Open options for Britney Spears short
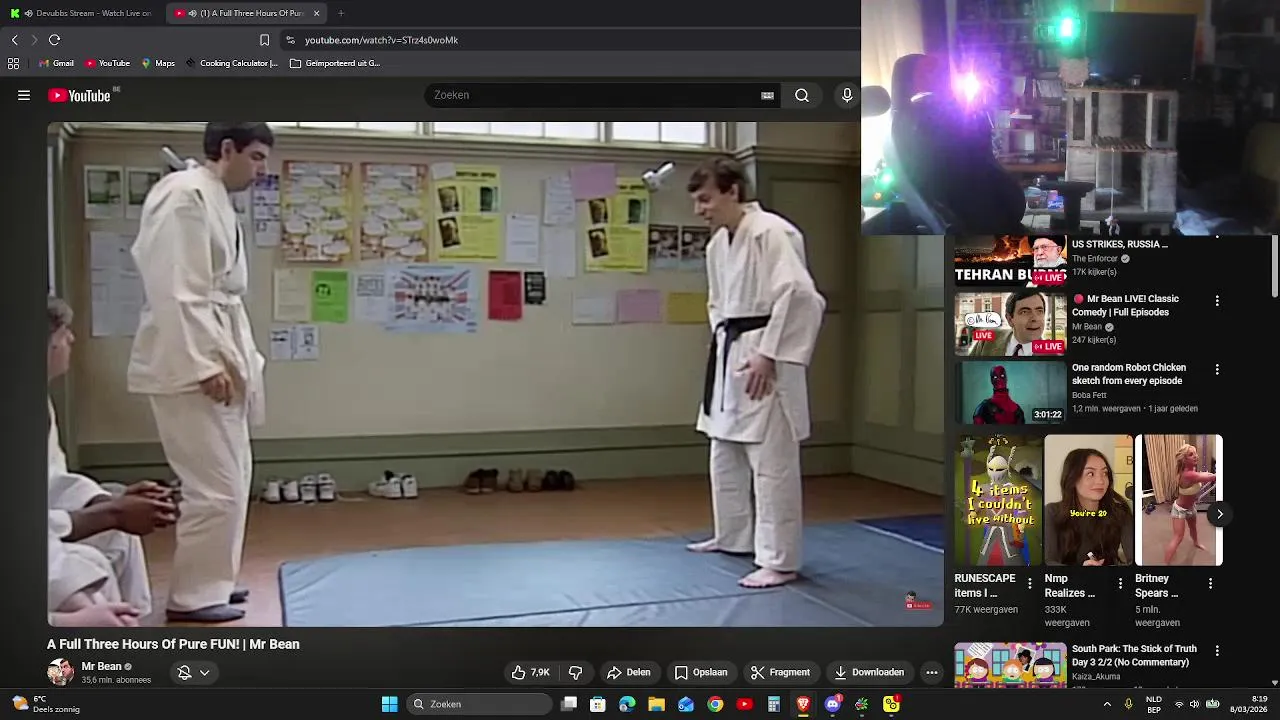This screenshot has height=720, width=1280. tap(1210, 583)
